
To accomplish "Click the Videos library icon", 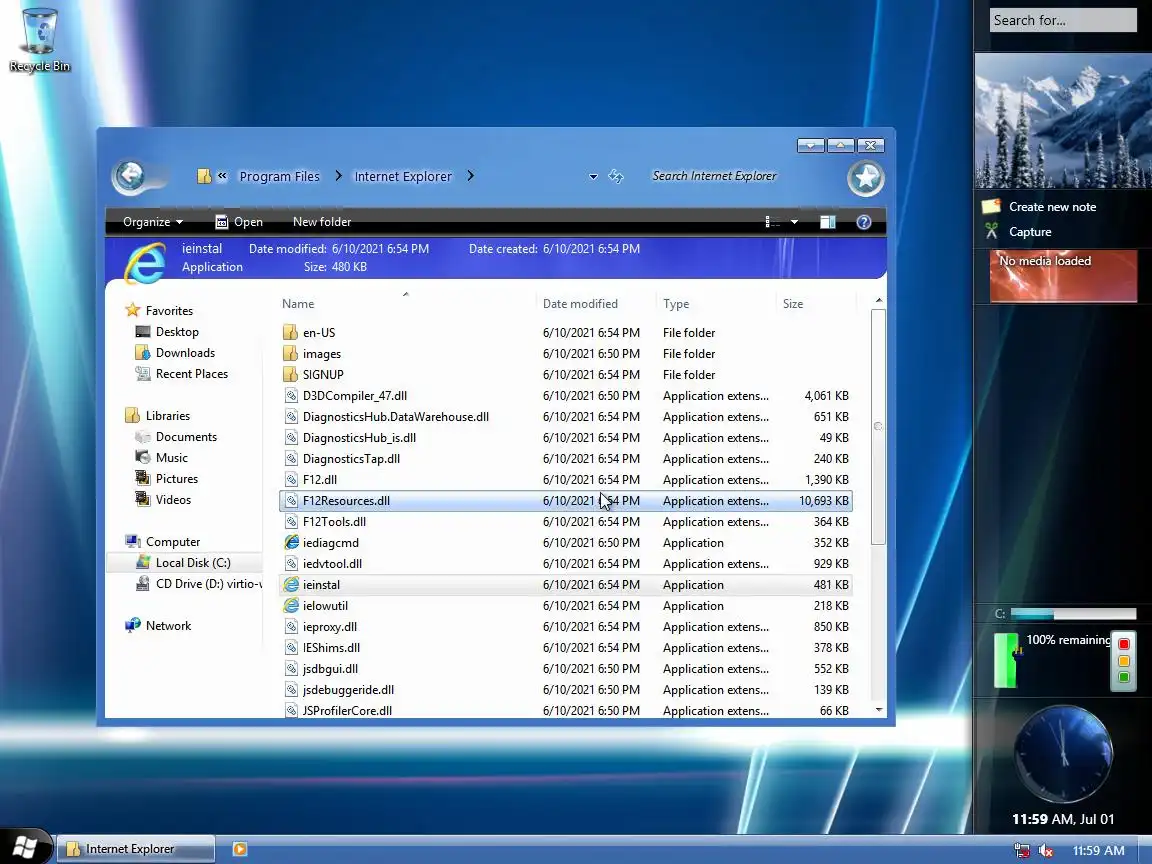I will 143,499.
